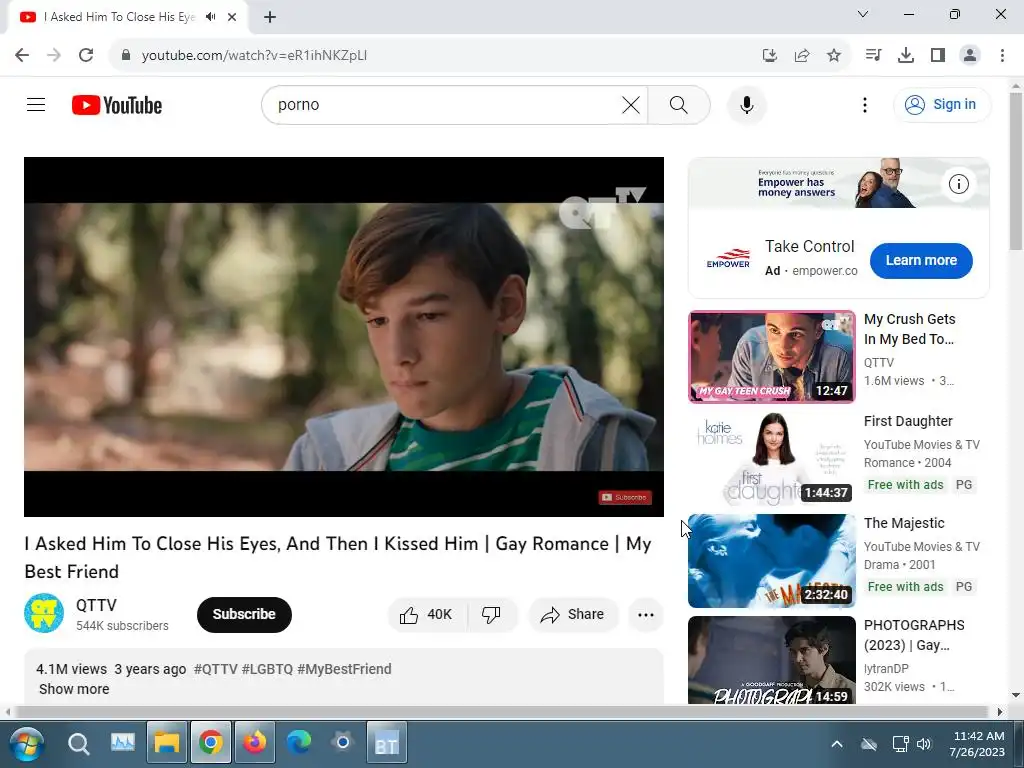Screen dimensions: 1024x768
Task: Click the #MyBestFriend hashtag
Action: pyautogui.click(x=344, y=669)
